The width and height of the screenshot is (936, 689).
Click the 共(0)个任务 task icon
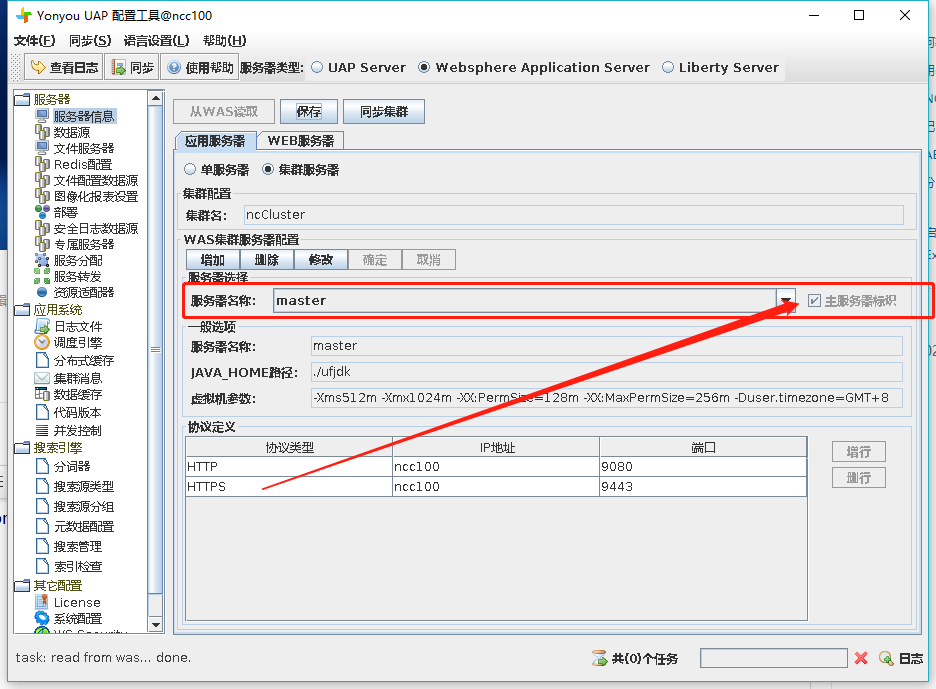(599, 658)
